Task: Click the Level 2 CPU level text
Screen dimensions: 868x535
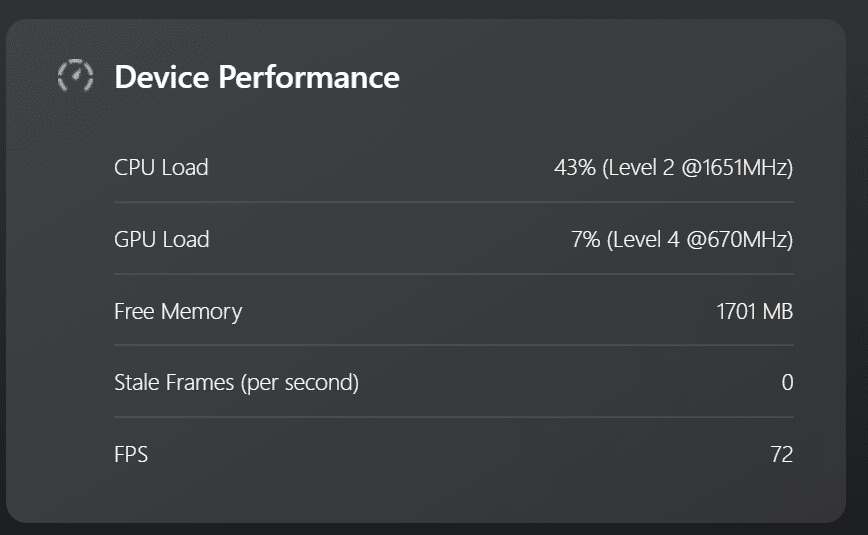Action: tap(640, 167)
